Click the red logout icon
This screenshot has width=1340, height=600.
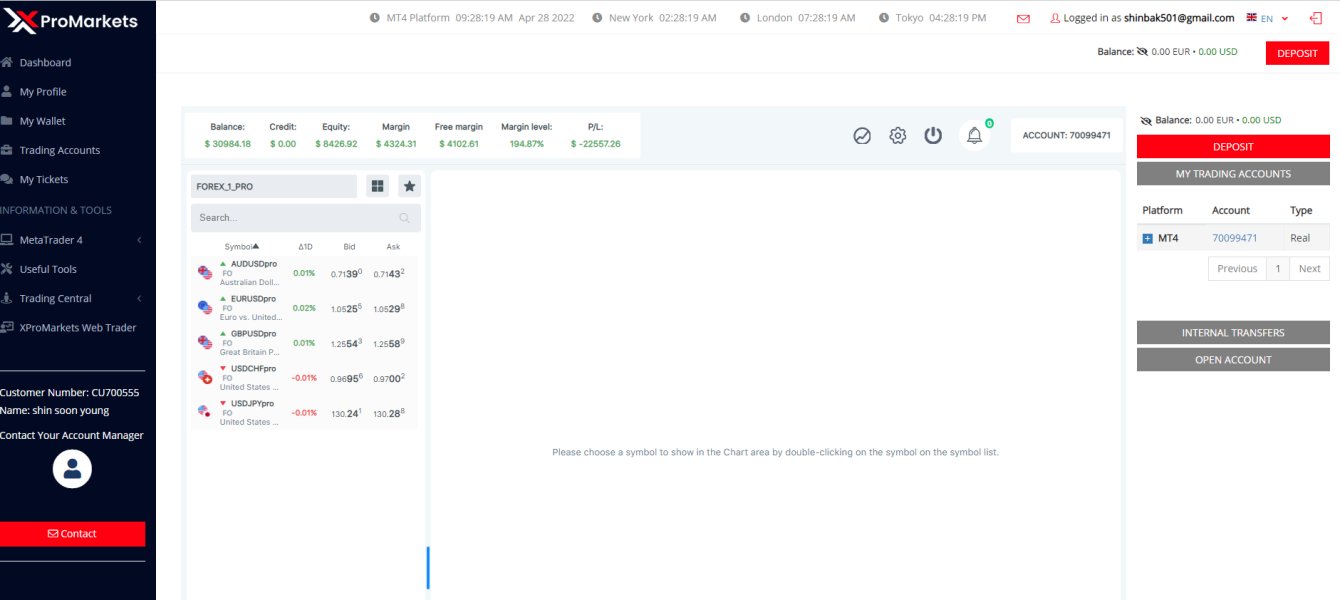pyautogui.click(x=1315, y=18)
